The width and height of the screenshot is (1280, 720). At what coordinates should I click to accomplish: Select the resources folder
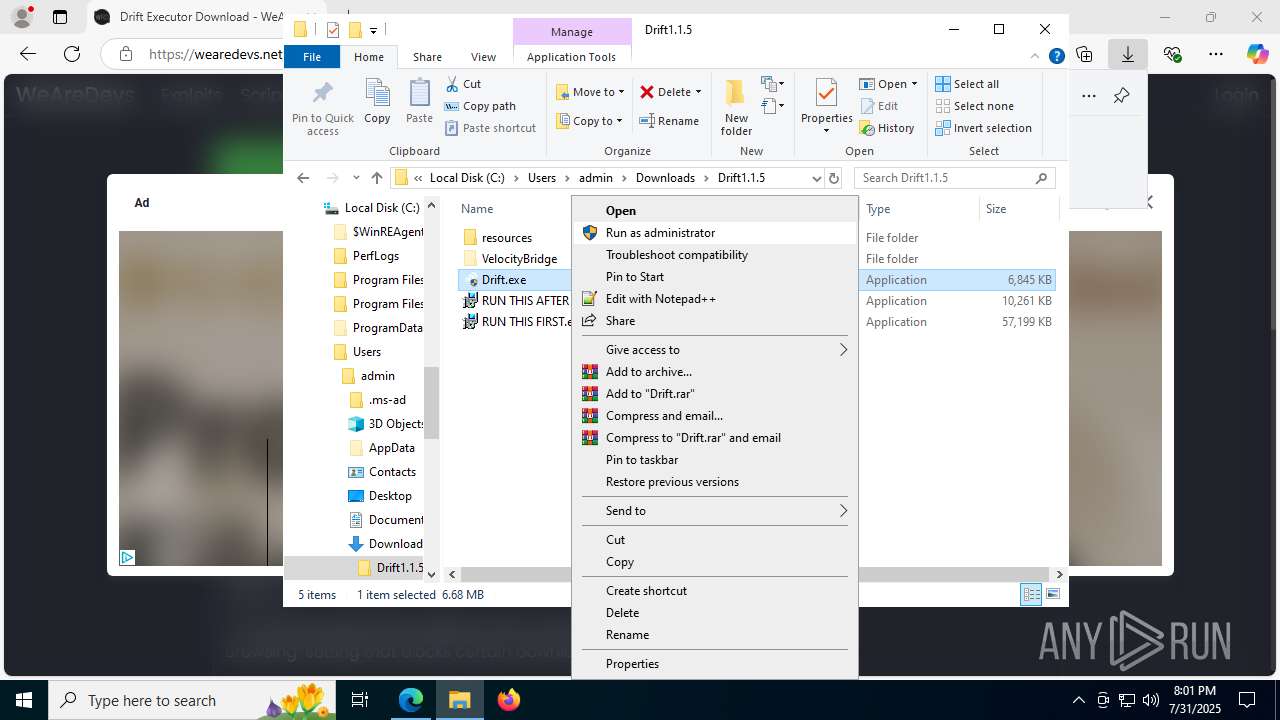(507, 238)
